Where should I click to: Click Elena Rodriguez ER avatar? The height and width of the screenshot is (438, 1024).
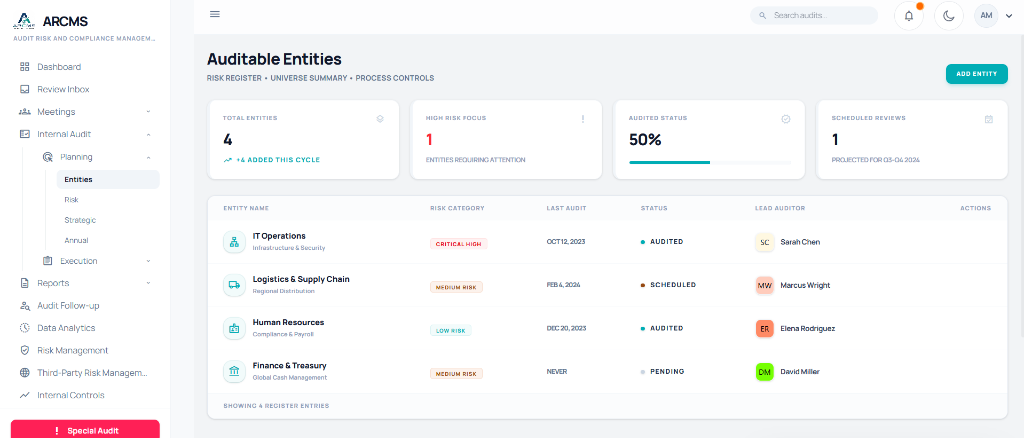(764, 328)
